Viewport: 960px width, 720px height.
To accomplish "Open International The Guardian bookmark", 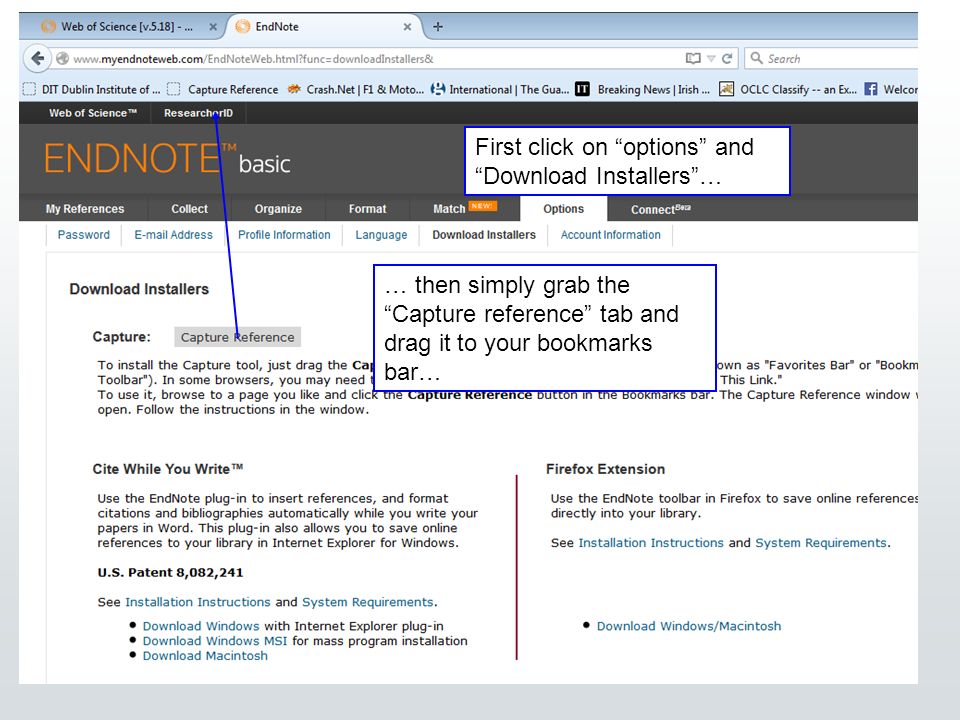I will pos(500,89).
